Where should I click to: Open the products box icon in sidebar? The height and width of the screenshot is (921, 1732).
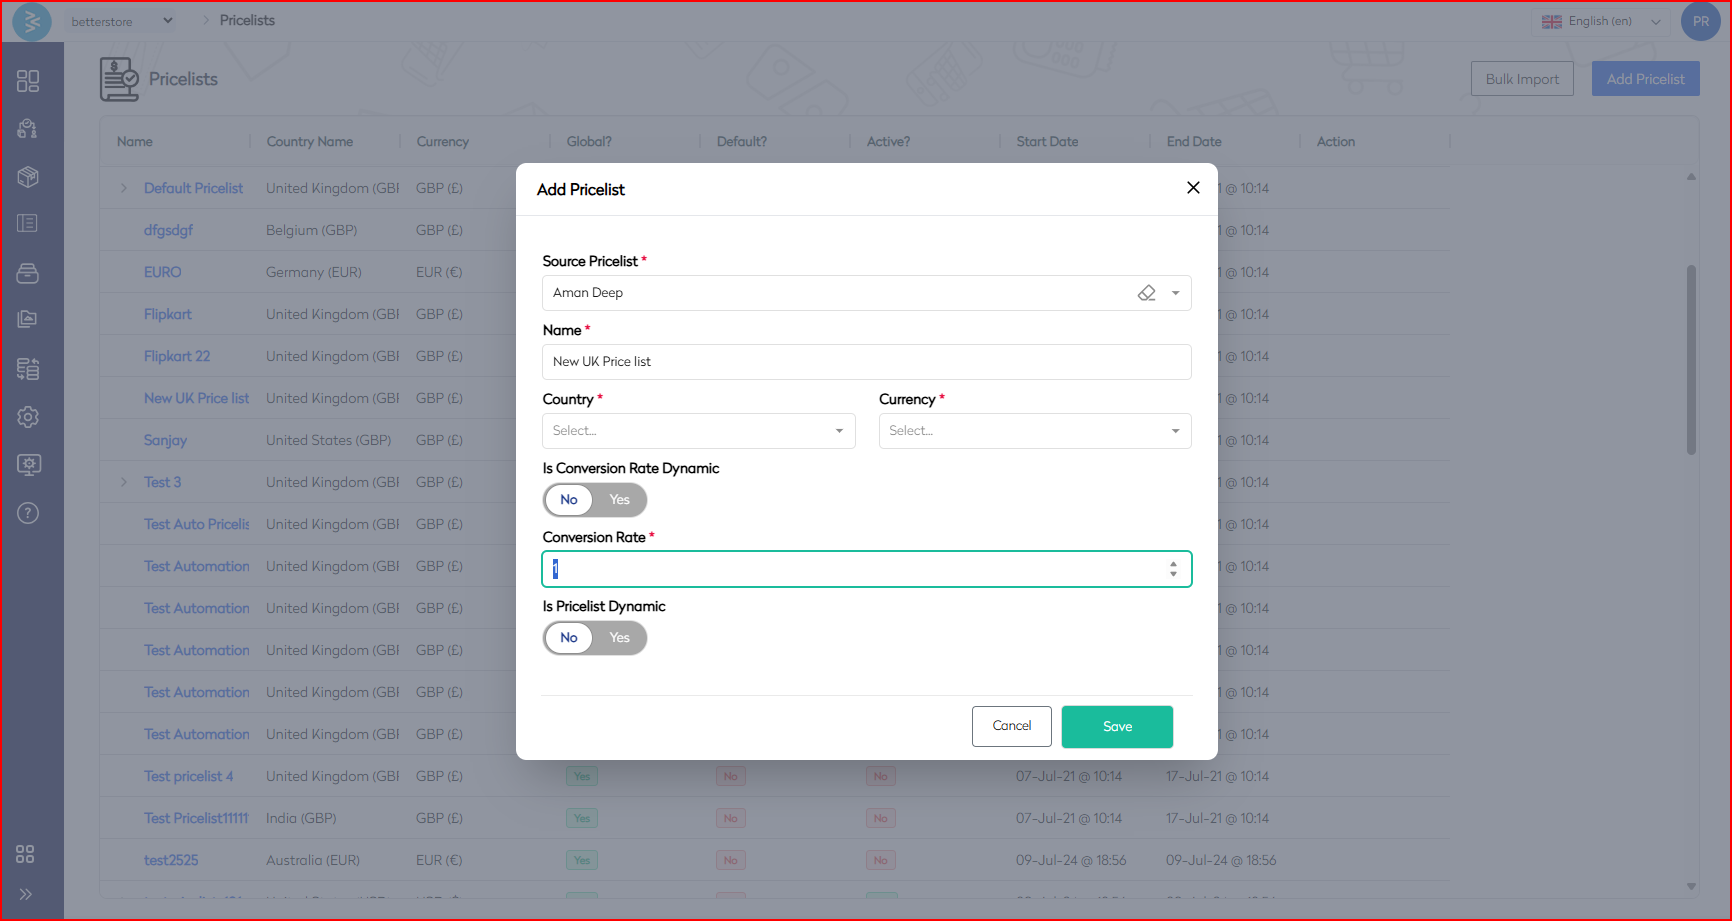[x=28, y=177]
